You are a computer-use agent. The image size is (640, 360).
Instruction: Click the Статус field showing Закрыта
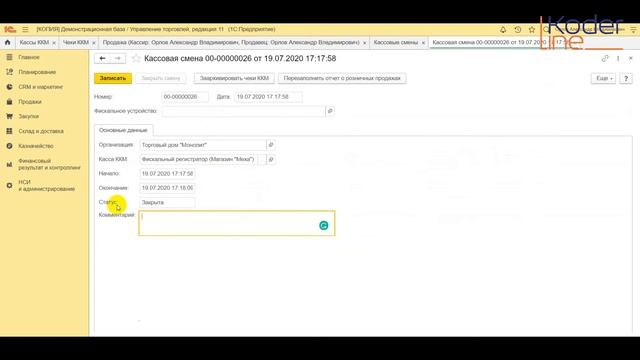(x=167, y=202)
